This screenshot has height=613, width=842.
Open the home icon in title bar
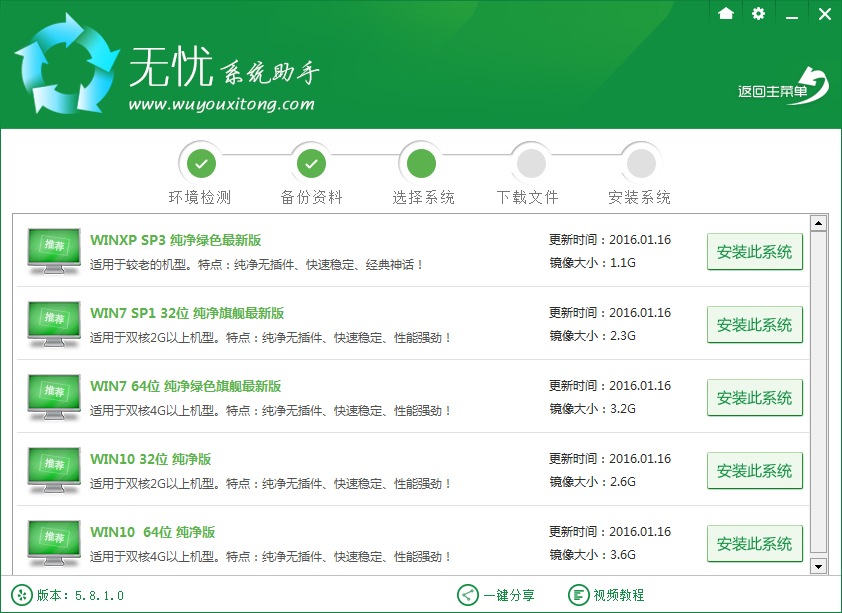[x=725, y=13]
